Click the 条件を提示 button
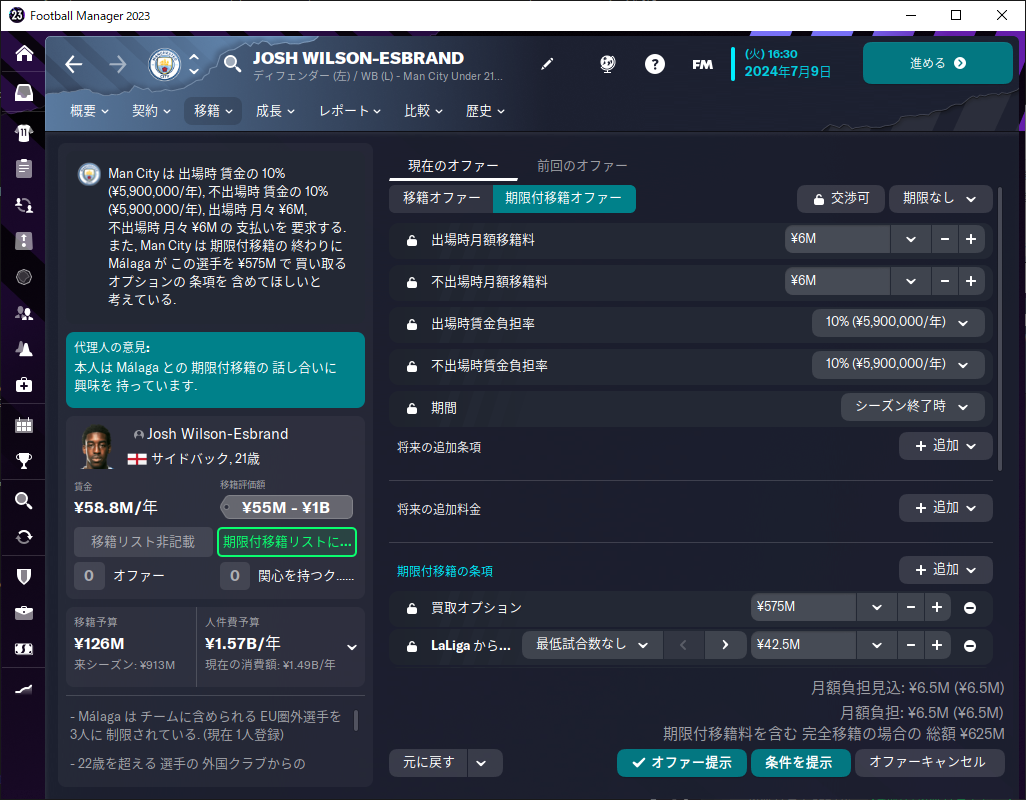The height and width of the screenshot is (800, 1026). (800, 763)
